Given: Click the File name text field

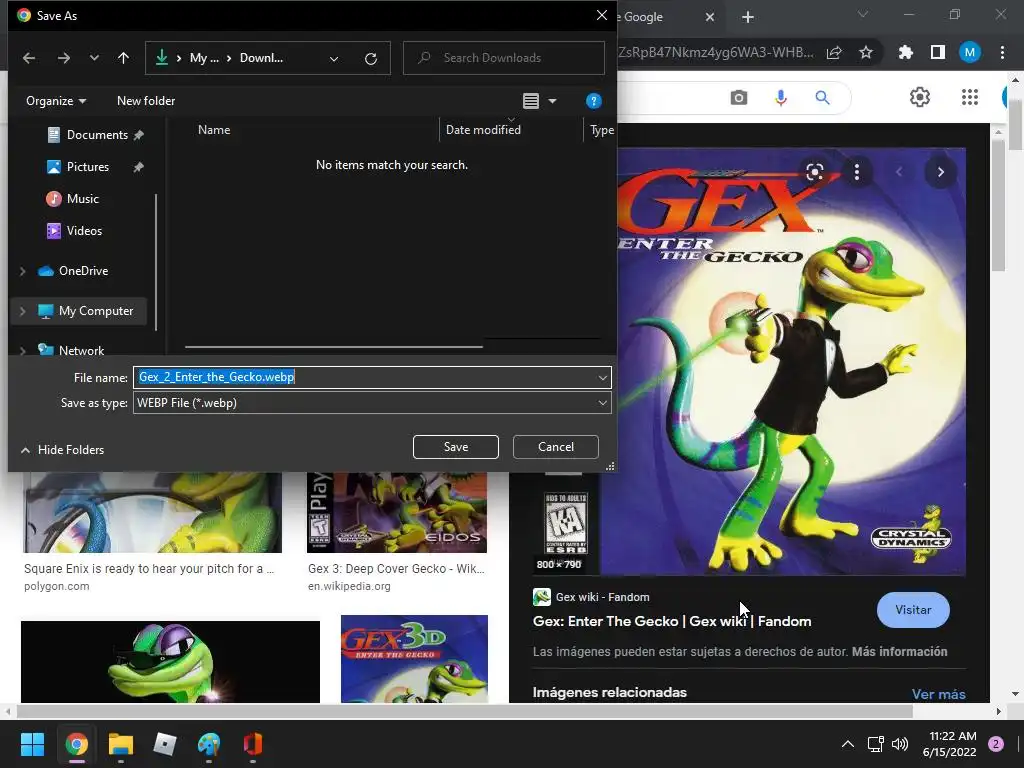Looking at the screenshot, I should [364, 377].
